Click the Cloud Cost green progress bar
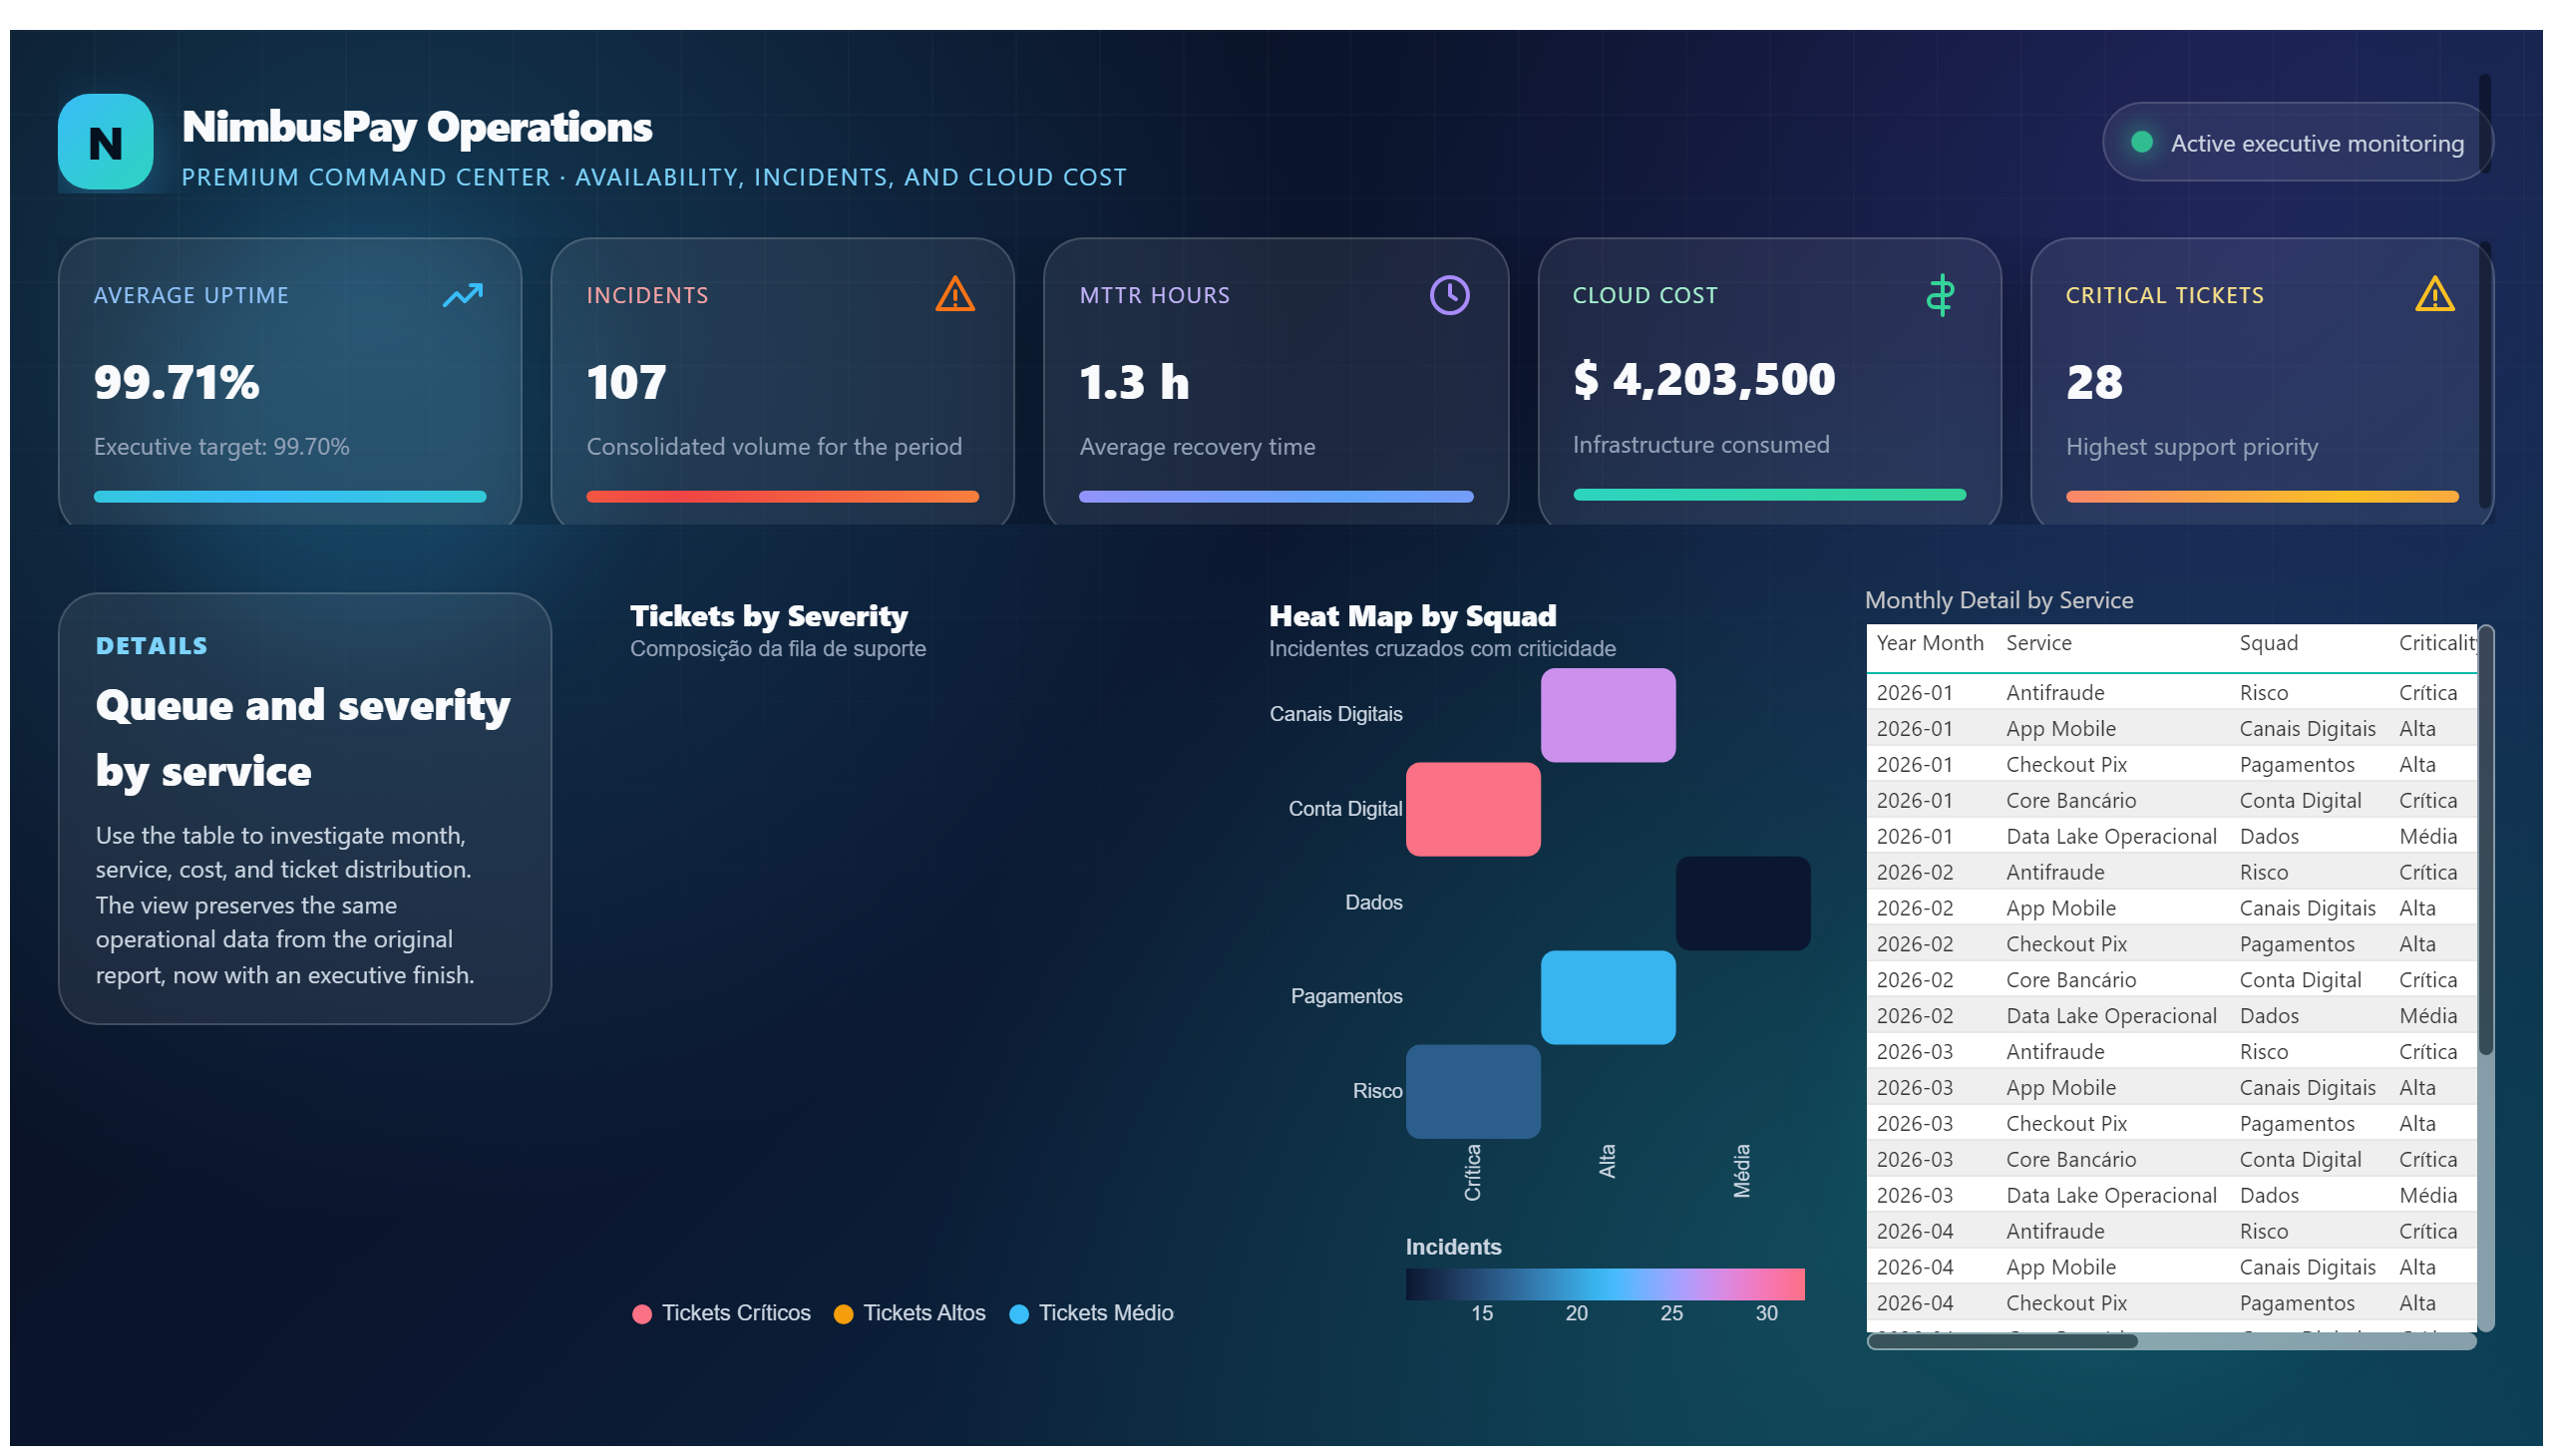Viewport: 2553px width, 1456px height. [1769, 494]
